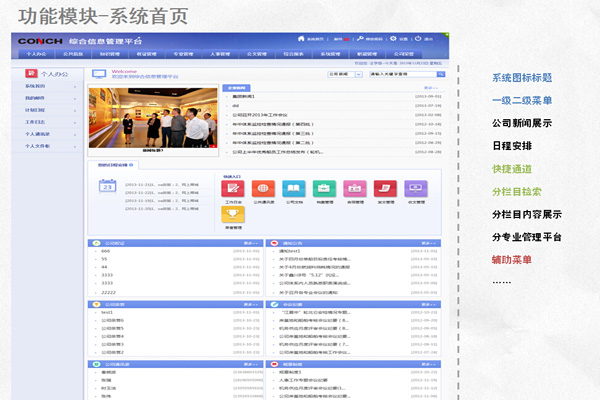
Task: Click 更多 link in panel listing 666
Action: point(251,243)
